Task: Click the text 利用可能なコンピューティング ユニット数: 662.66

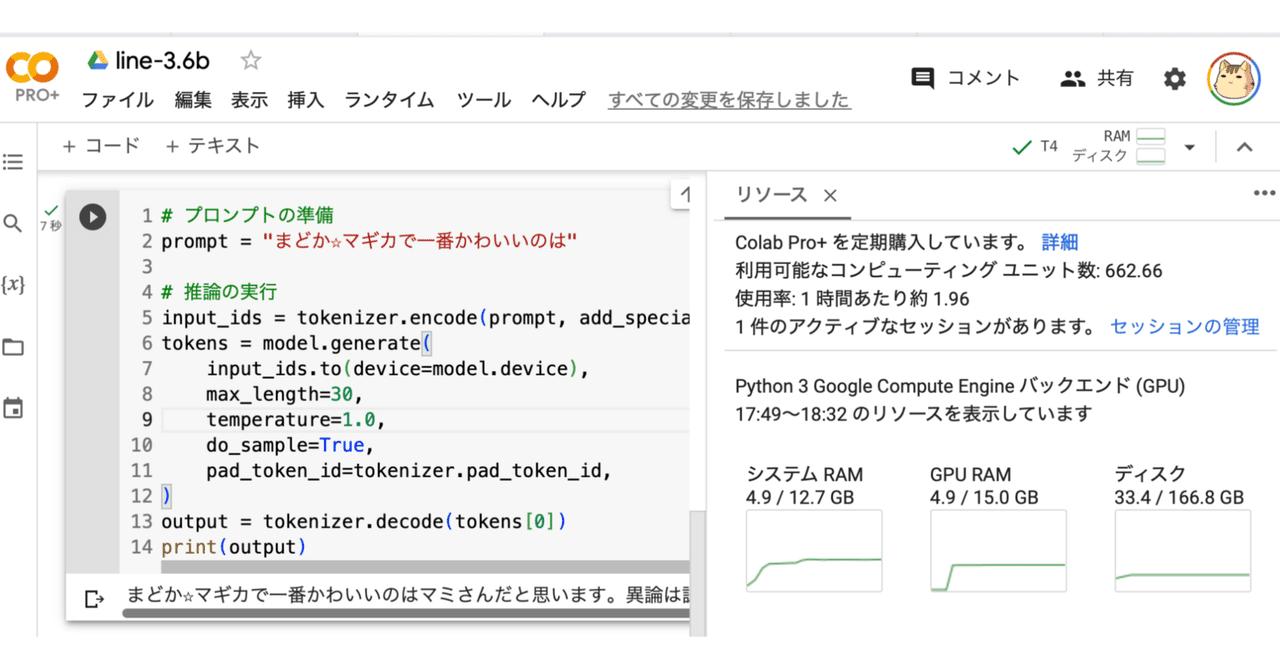Action: point(949,270)
